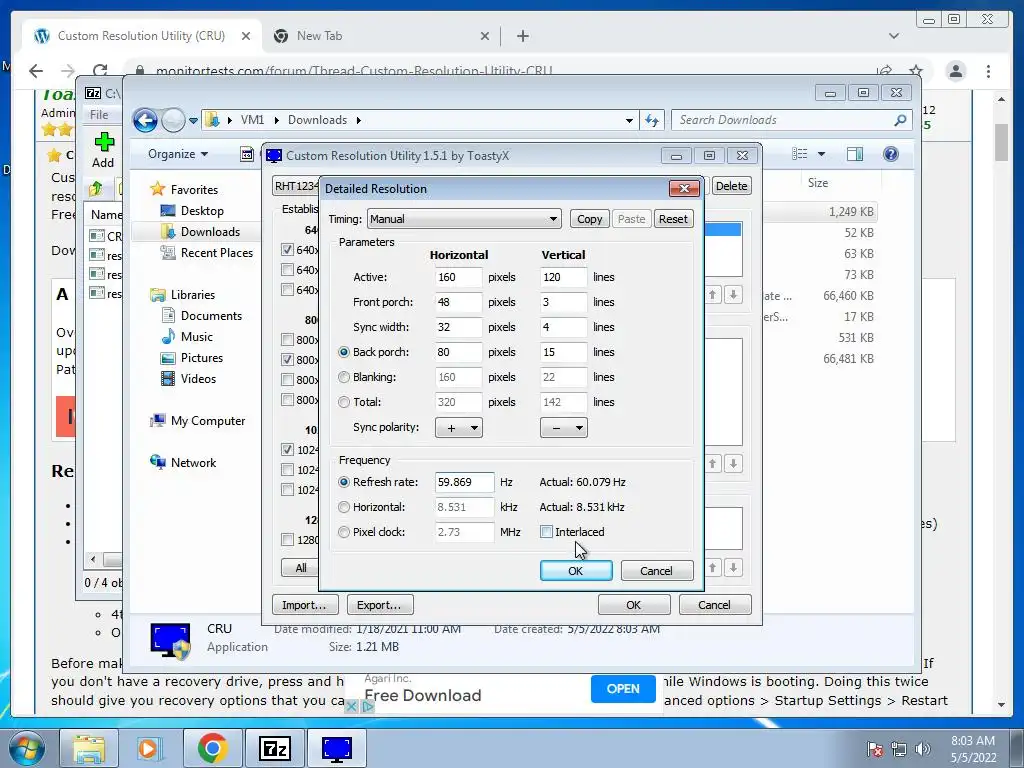Expand recent pages arrow beside Explorer back
Viewport: 1024px width, 768px height.
click(193, 120)
